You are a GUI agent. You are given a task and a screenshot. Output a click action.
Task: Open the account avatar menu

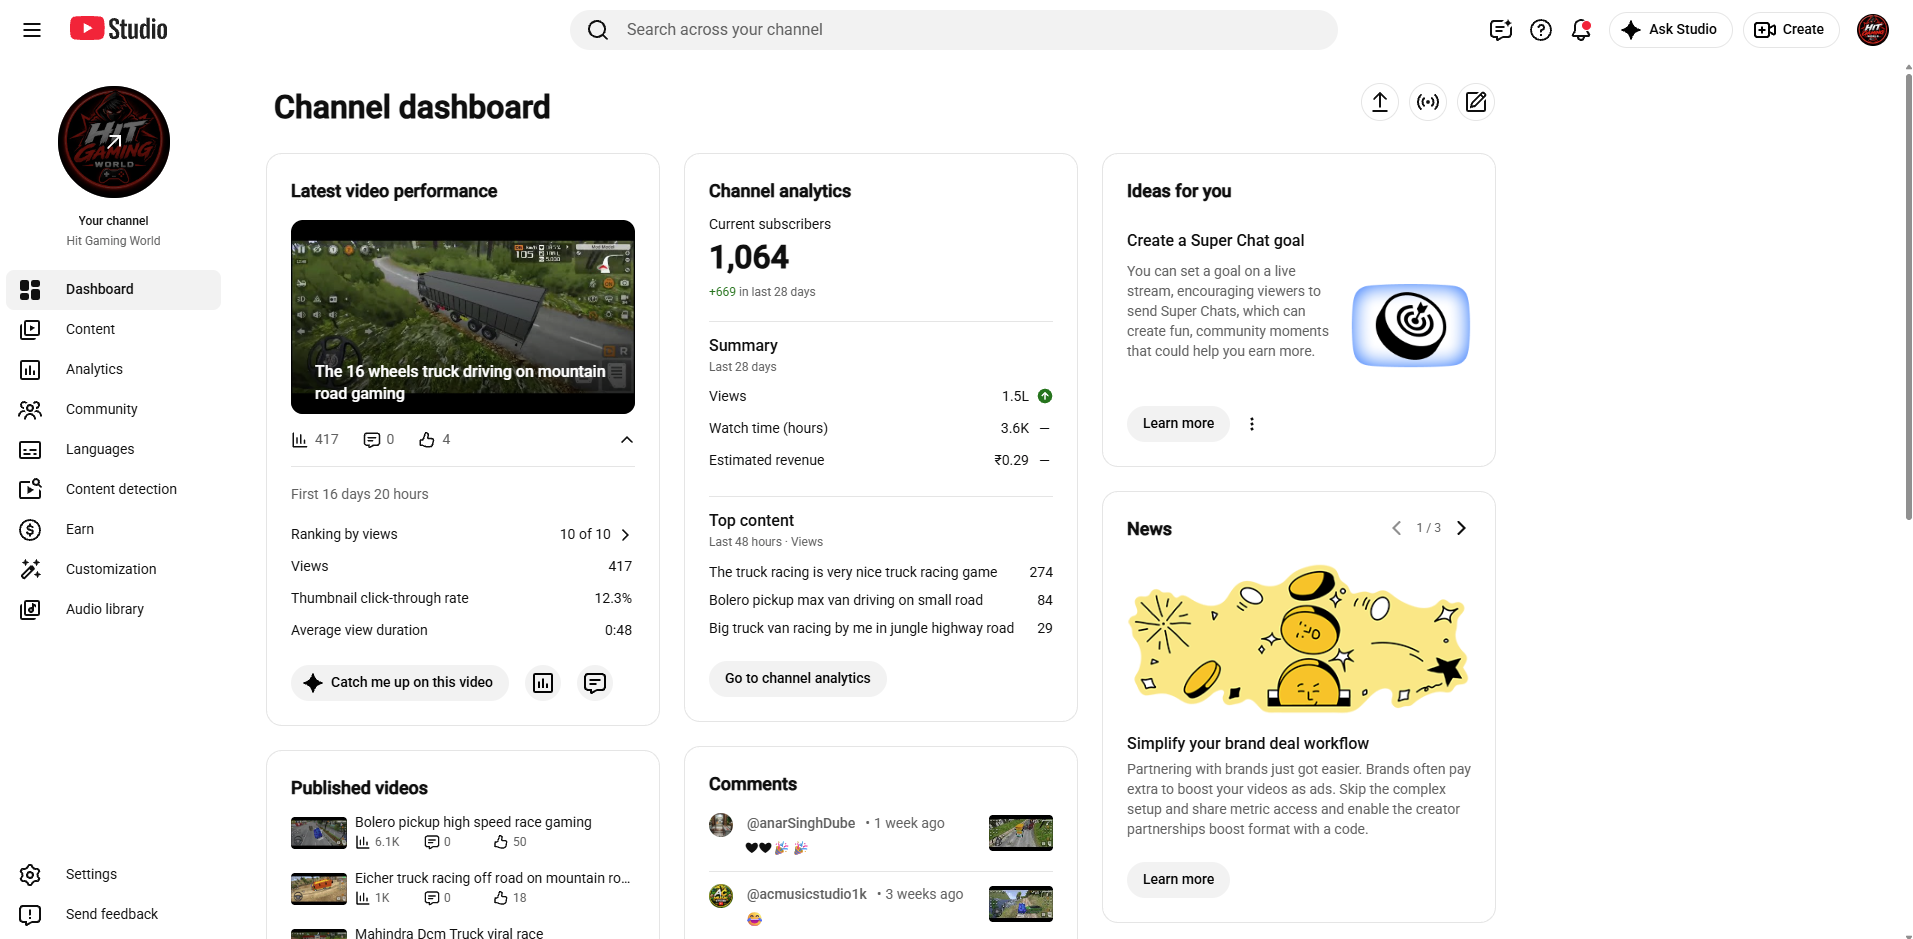coord(1873,30)
